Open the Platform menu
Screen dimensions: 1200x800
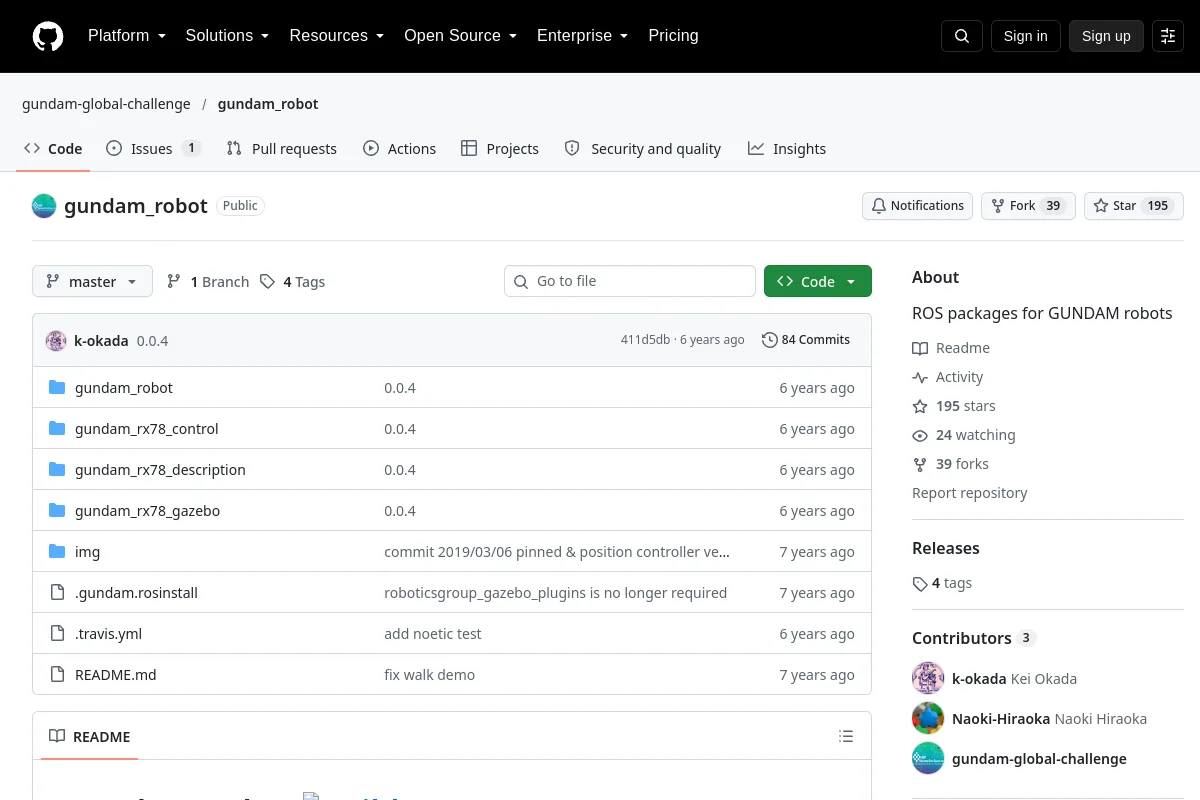[x=127, y=36]
